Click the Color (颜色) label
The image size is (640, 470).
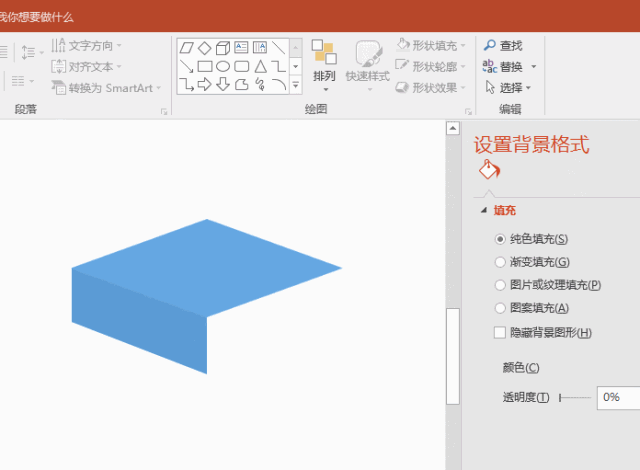click(x=521, y=368)
